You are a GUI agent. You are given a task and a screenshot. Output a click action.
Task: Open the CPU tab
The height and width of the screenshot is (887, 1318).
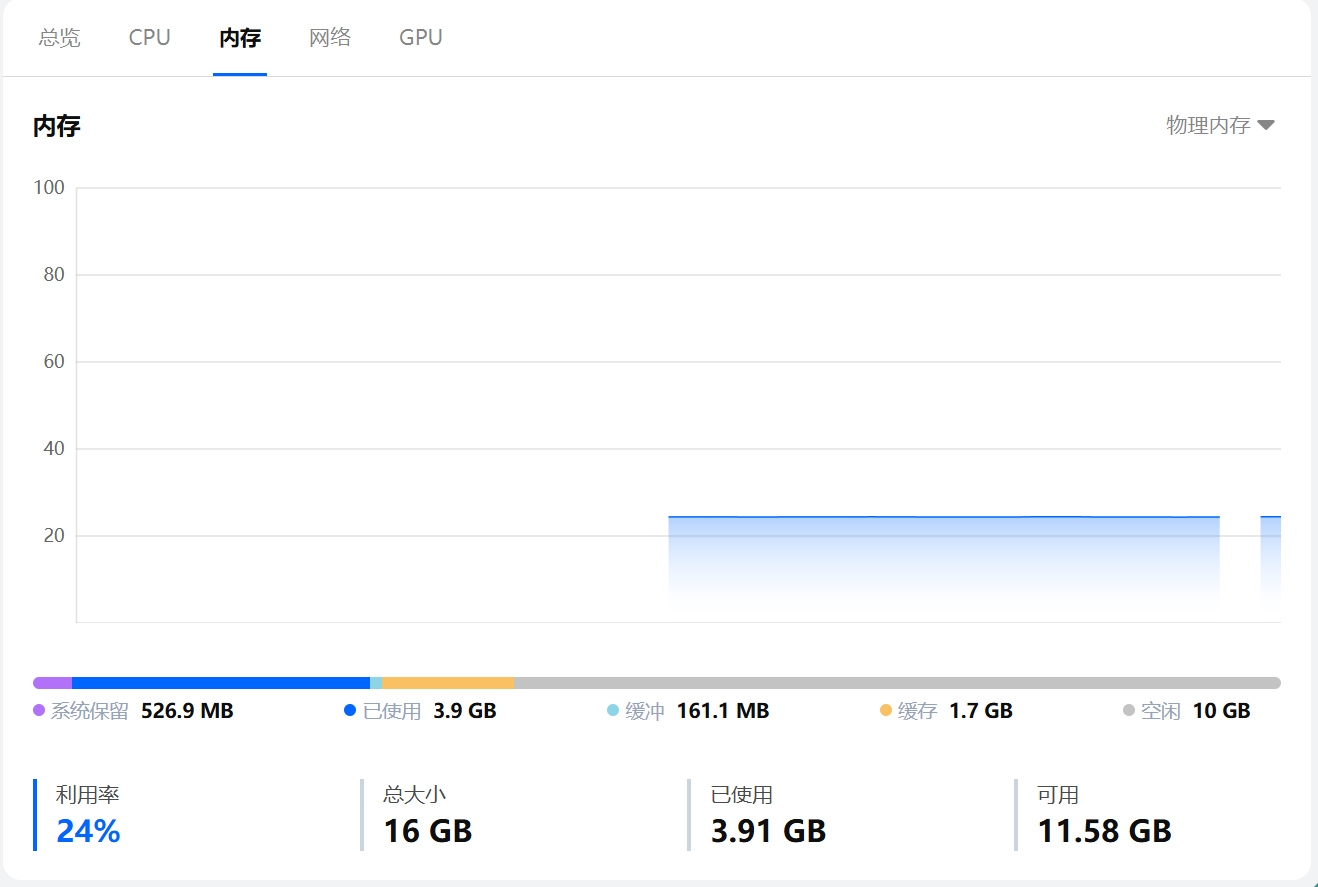(x=150, y=38)
